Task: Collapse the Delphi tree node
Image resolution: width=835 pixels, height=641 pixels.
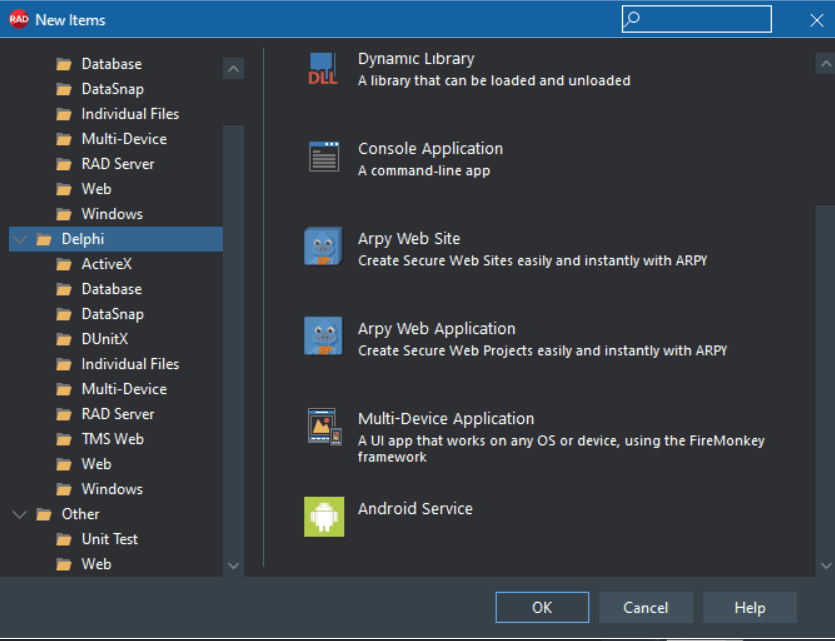Action: tap(20, 240)
